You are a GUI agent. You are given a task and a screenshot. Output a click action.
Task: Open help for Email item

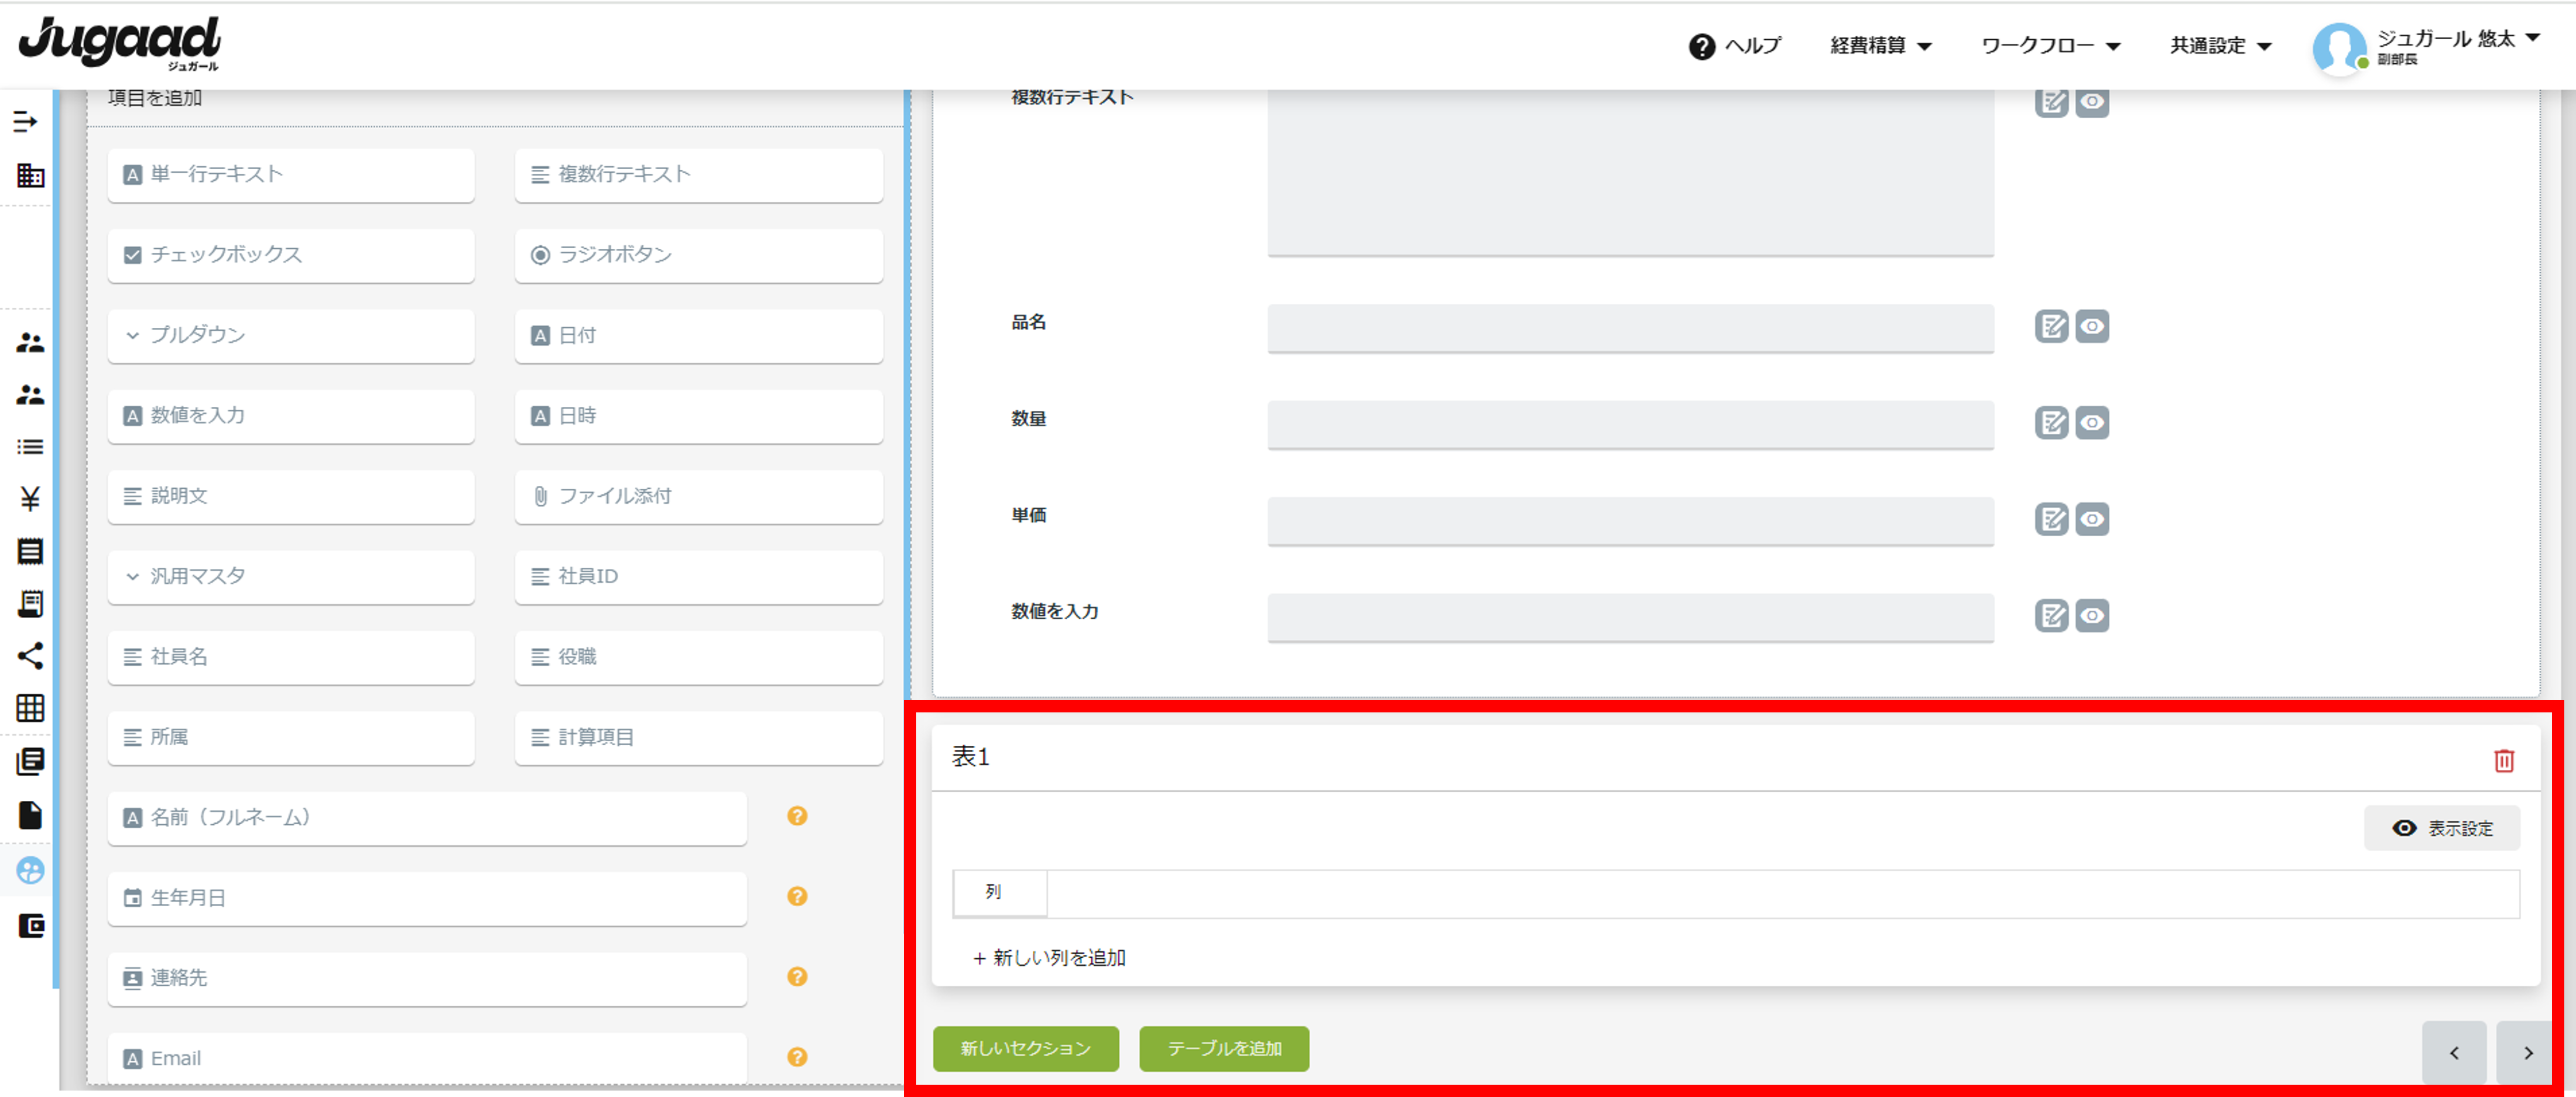(x=797, y=1057)
